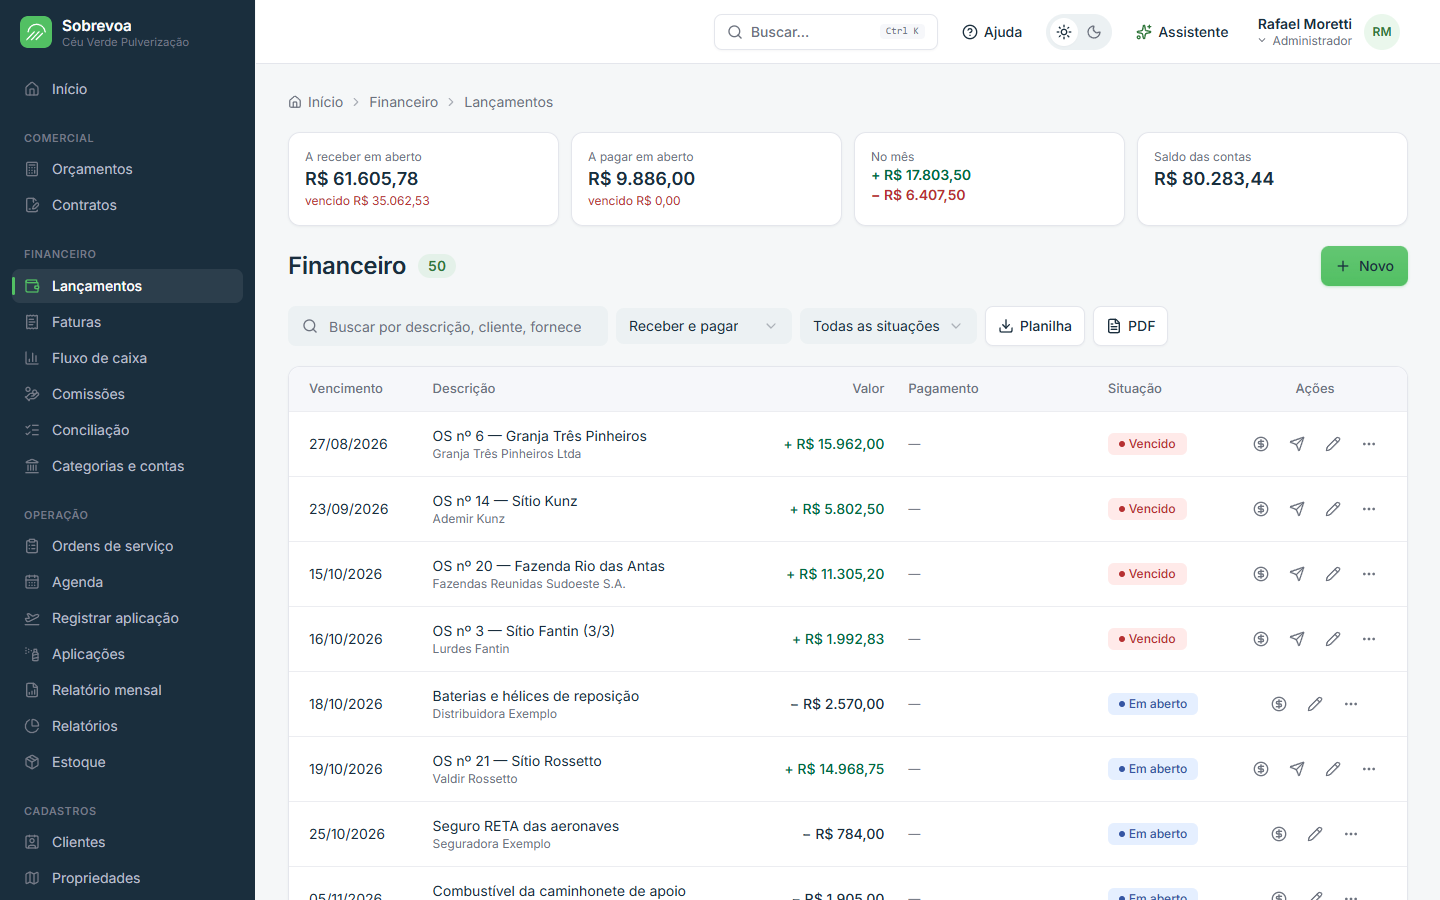Click the Financeiro breadcrumb link

pyautogui.click(x=403, y=102)
